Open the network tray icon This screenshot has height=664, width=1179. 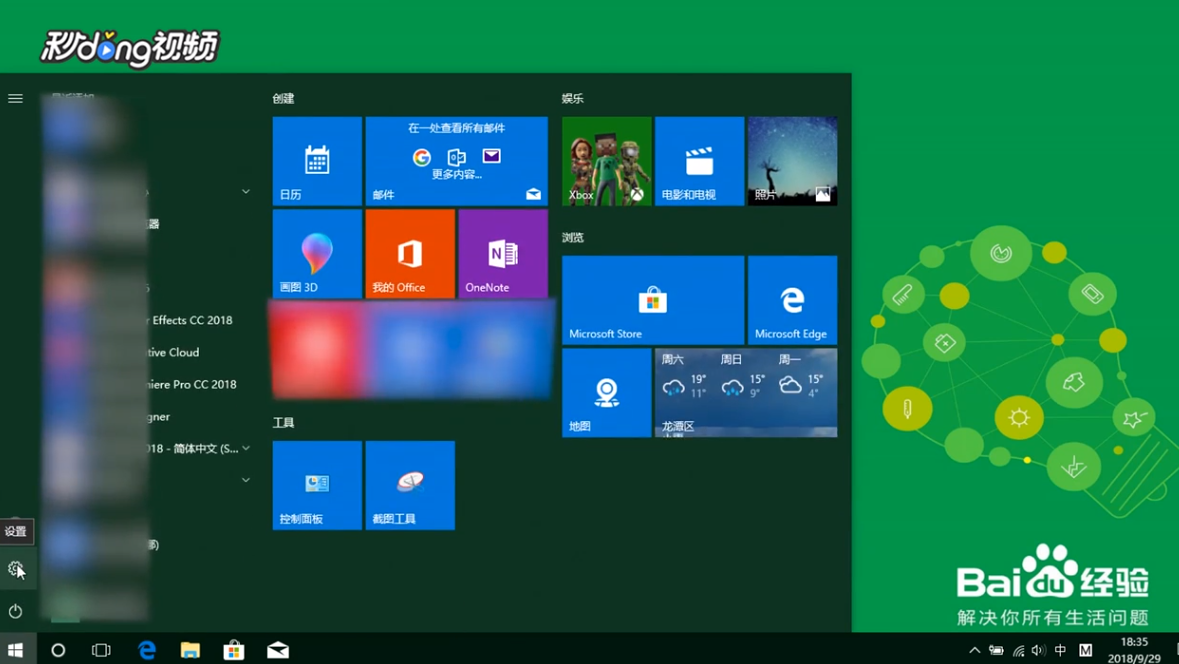(1018, 650)
